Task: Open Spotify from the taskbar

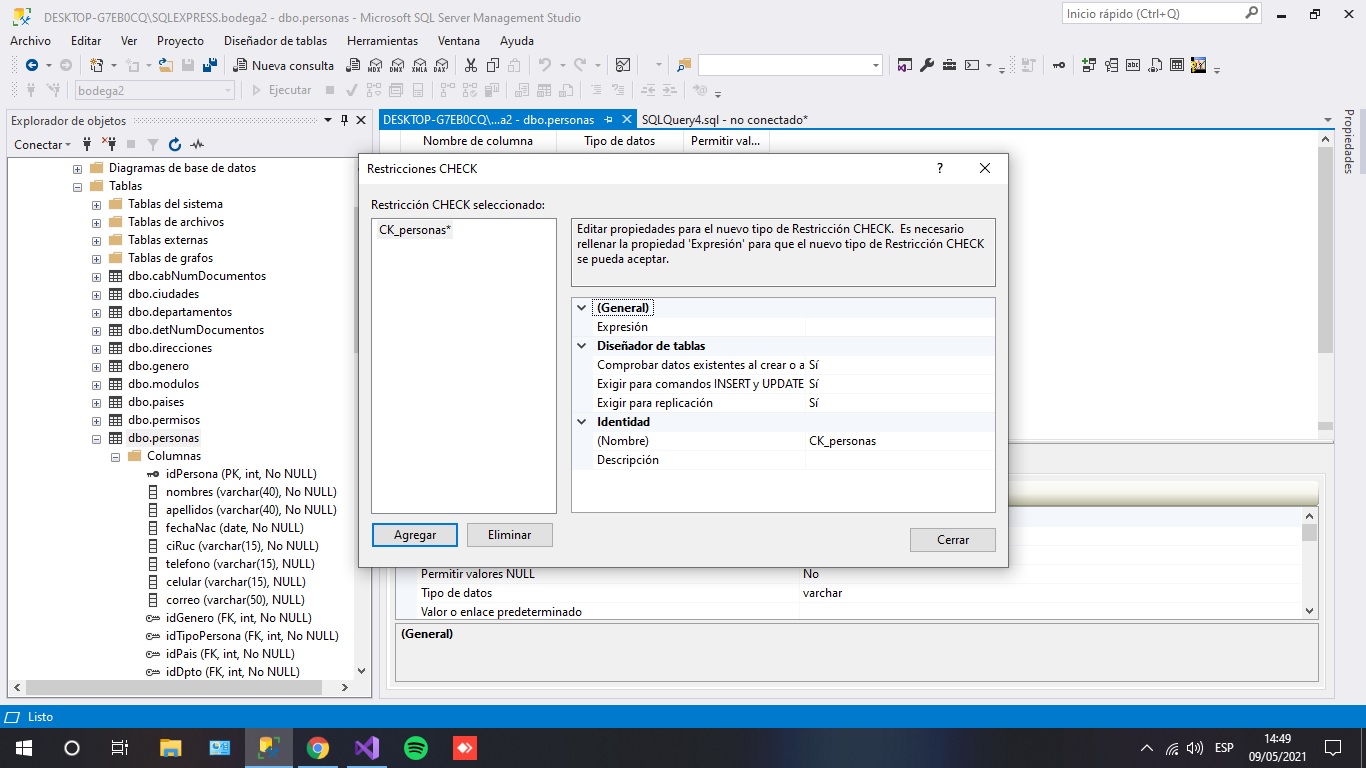Action: pos(416,748)
